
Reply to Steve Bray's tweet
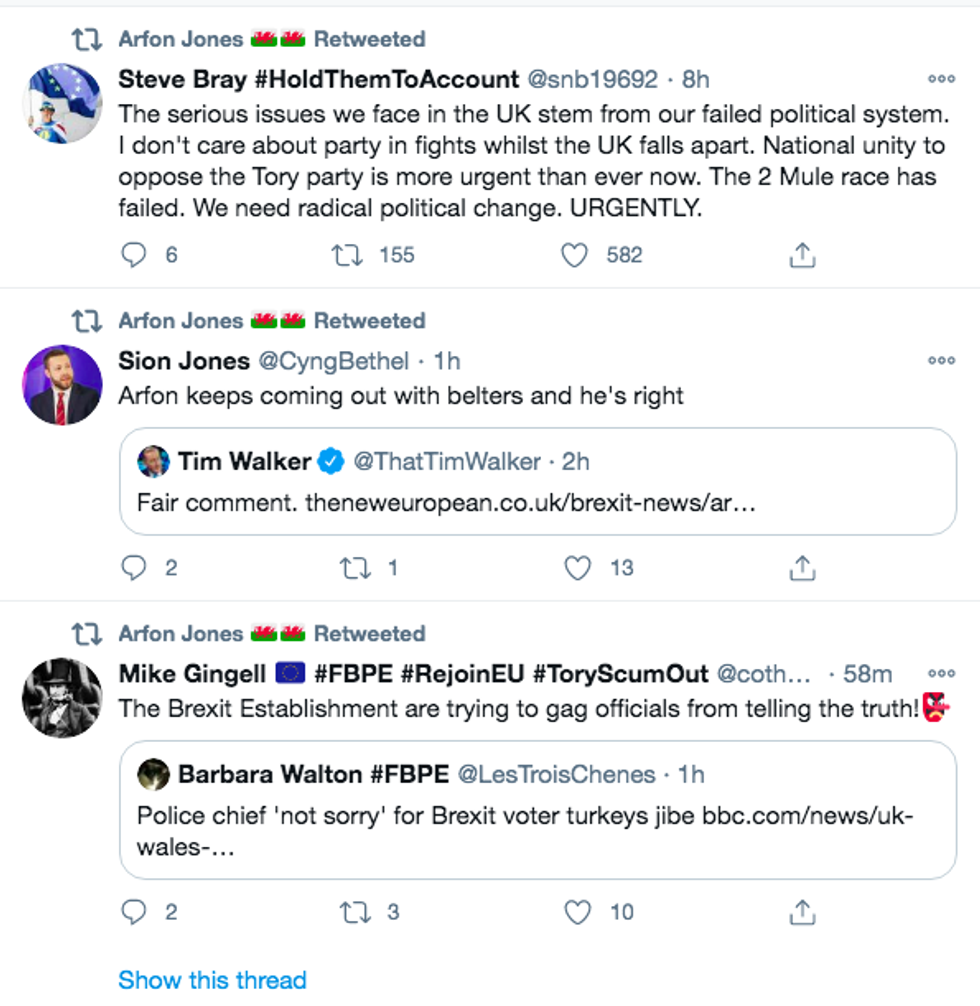[134, 256]
